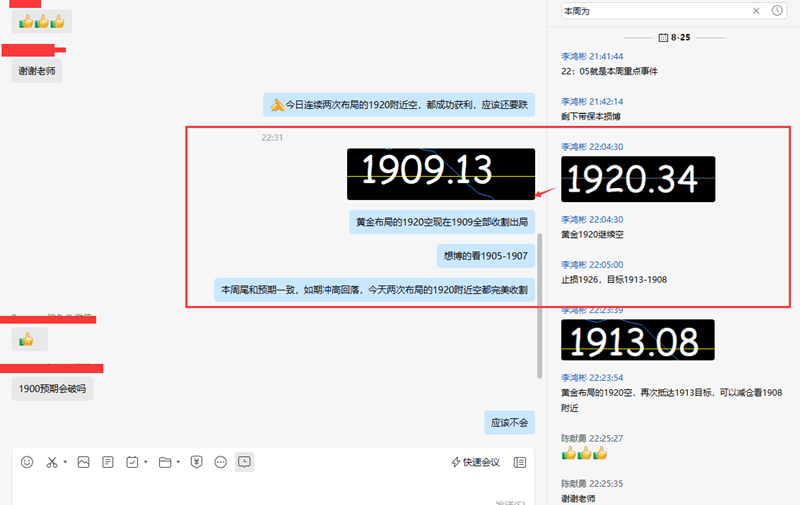Screen dimensions: 800x505
Task: Click the 22:31 timestamp in chat
Action: point(272,137)
